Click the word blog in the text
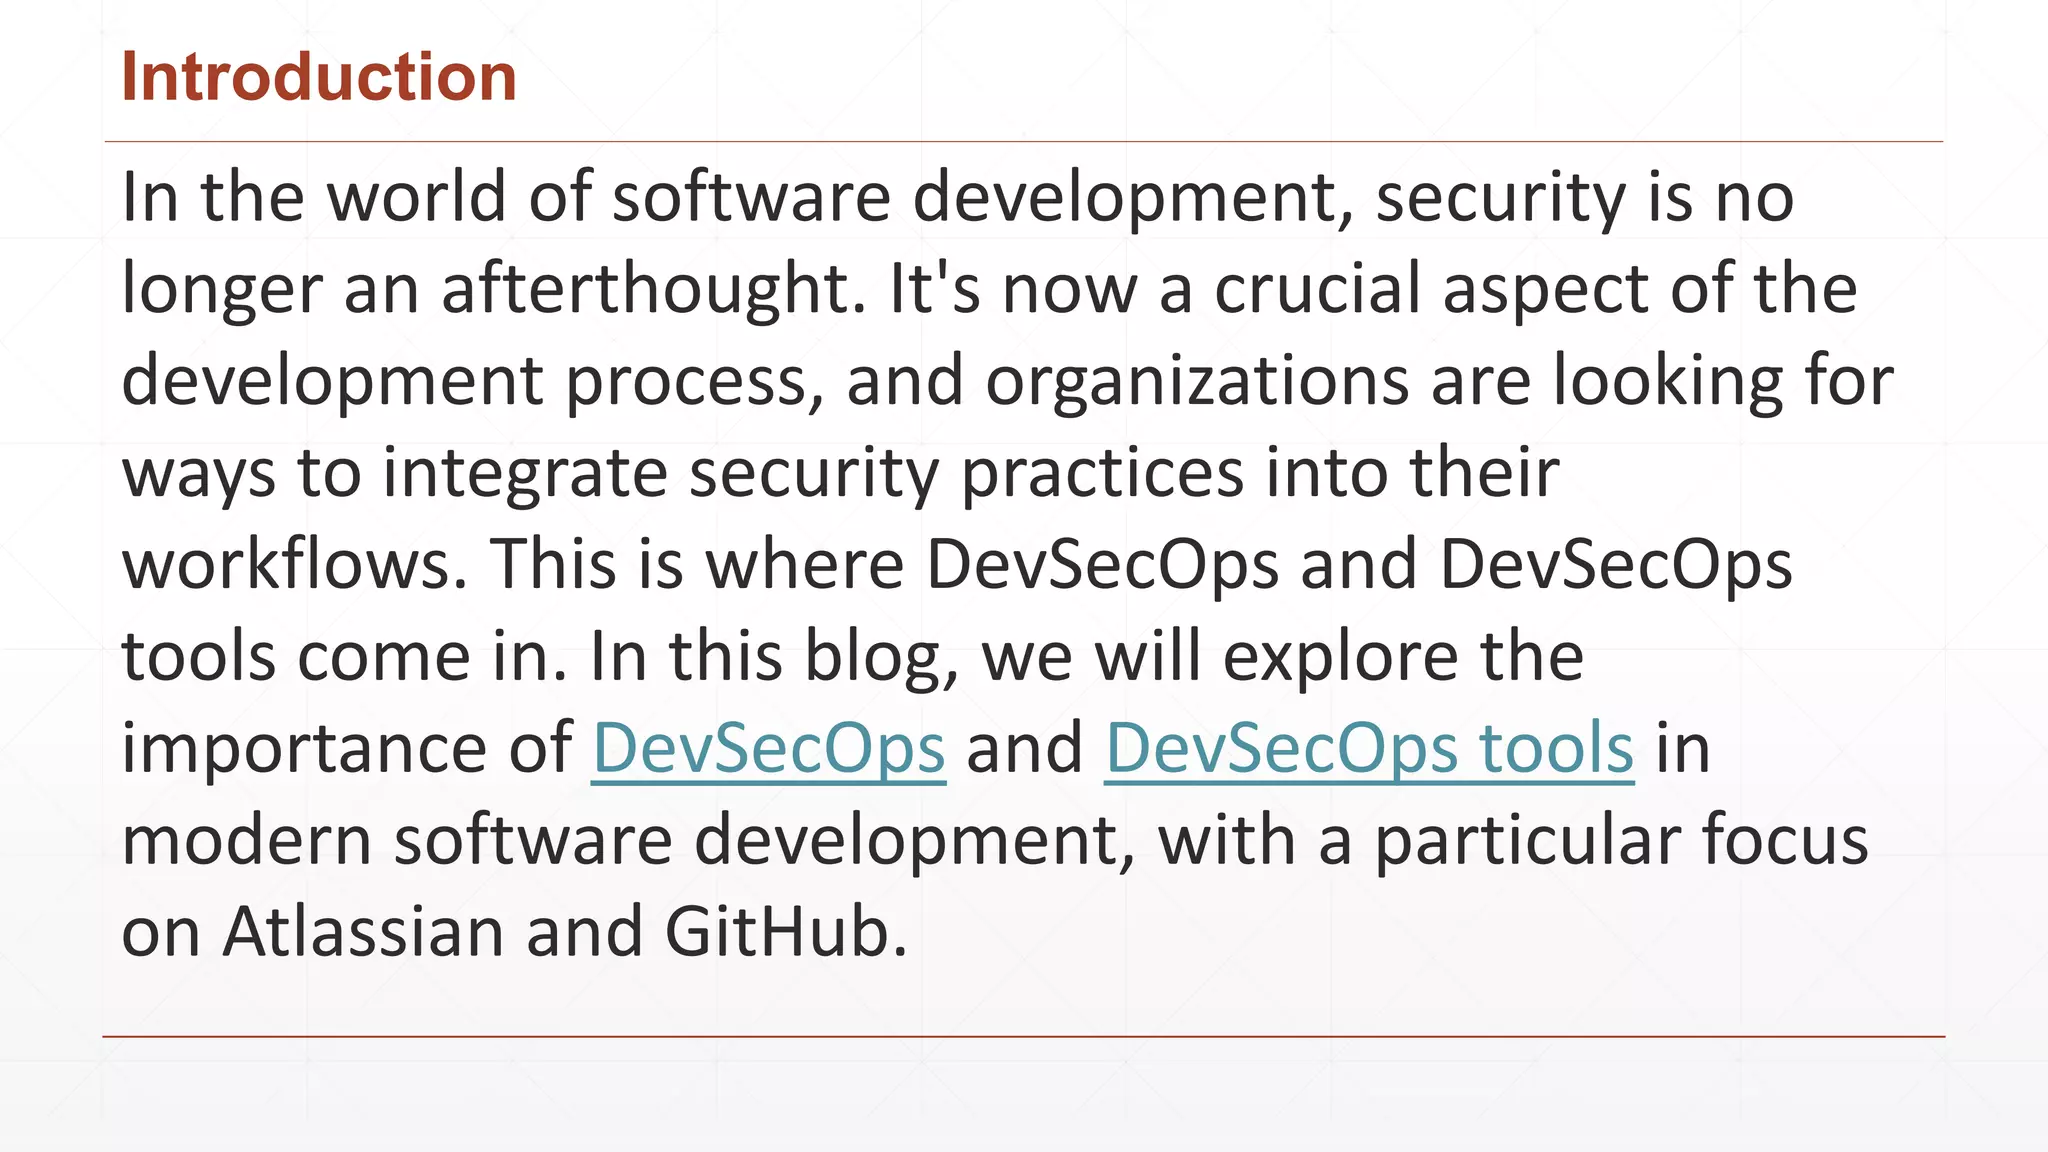 [x=872, y=657]
